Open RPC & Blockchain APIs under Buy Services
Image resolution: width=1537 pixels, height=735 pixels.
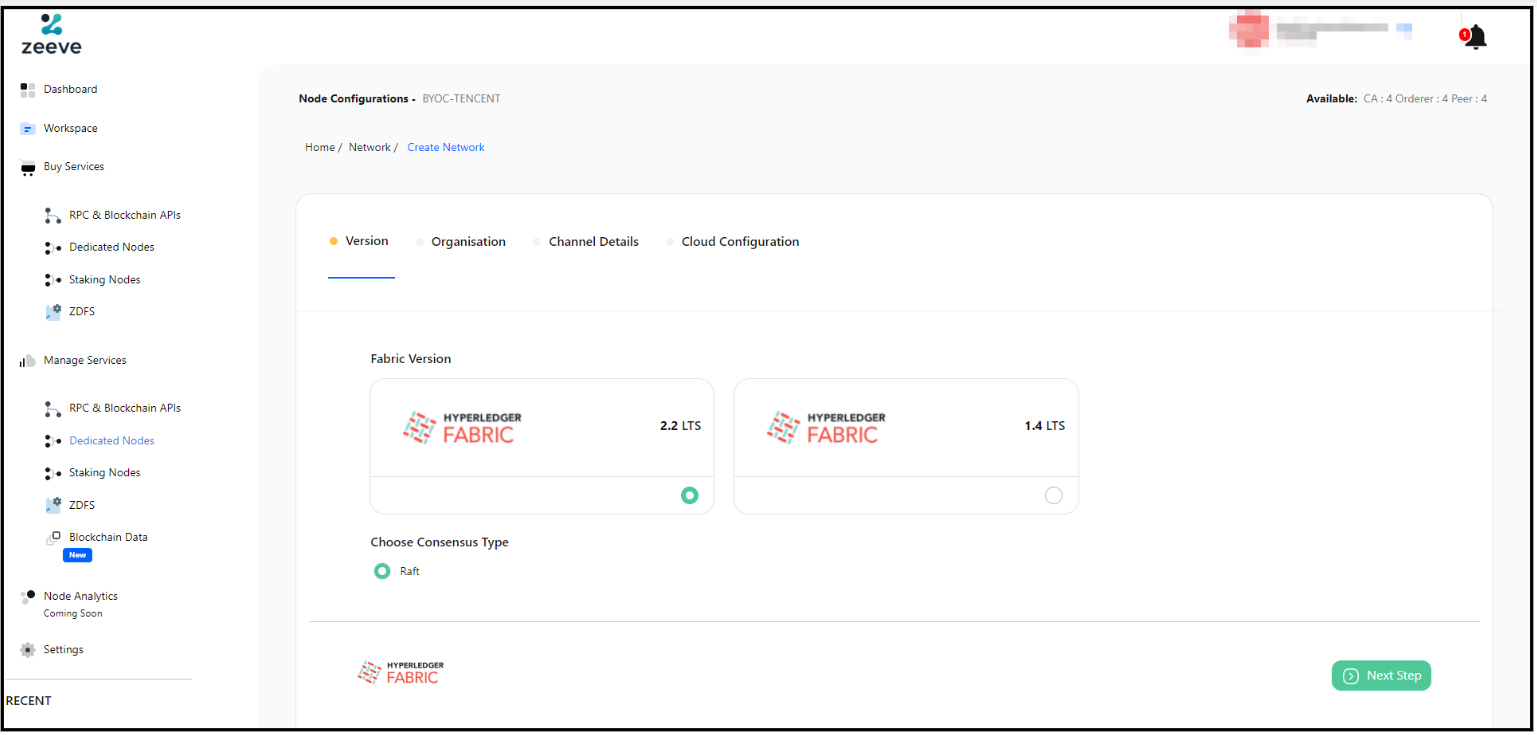(124, 215)
